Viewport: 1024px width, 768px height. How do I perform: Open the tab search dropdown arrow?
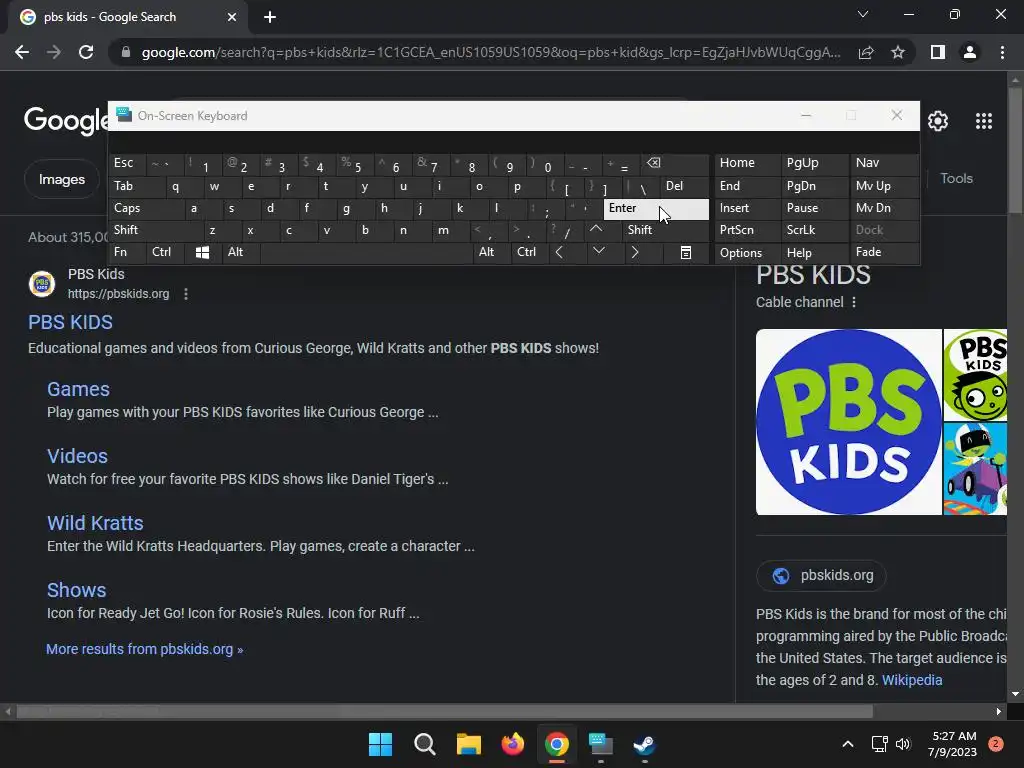863,14
